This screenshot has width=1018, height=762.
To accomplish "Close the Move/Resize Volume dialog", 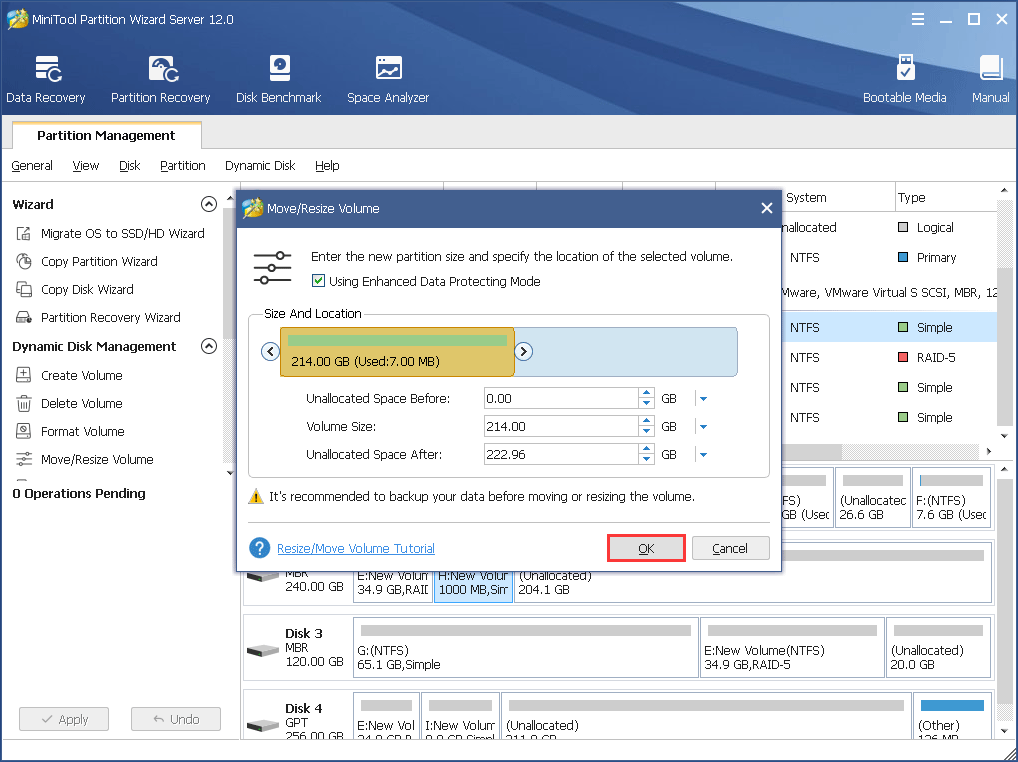I will tap(767, 208).
